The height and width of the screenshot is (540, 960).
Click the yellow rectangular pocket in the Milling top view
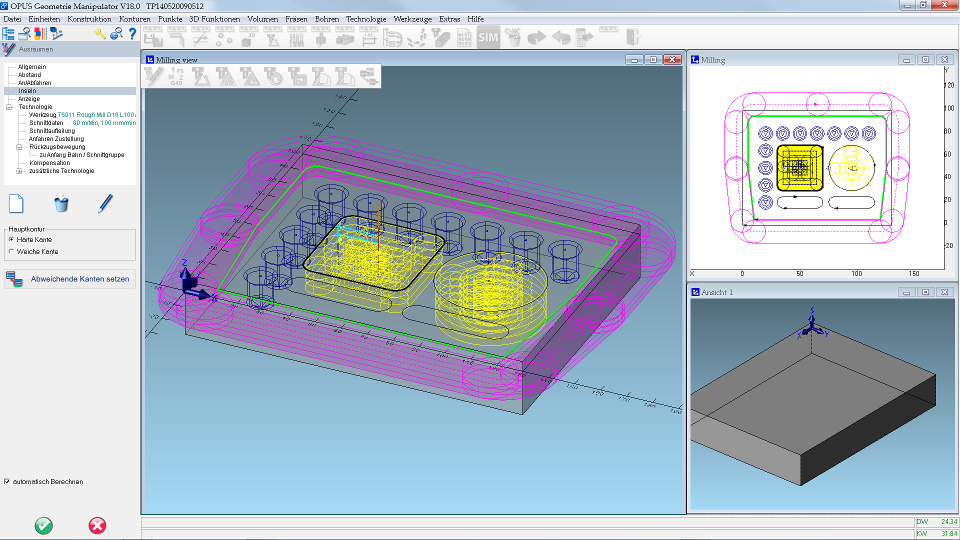point(800,167)
